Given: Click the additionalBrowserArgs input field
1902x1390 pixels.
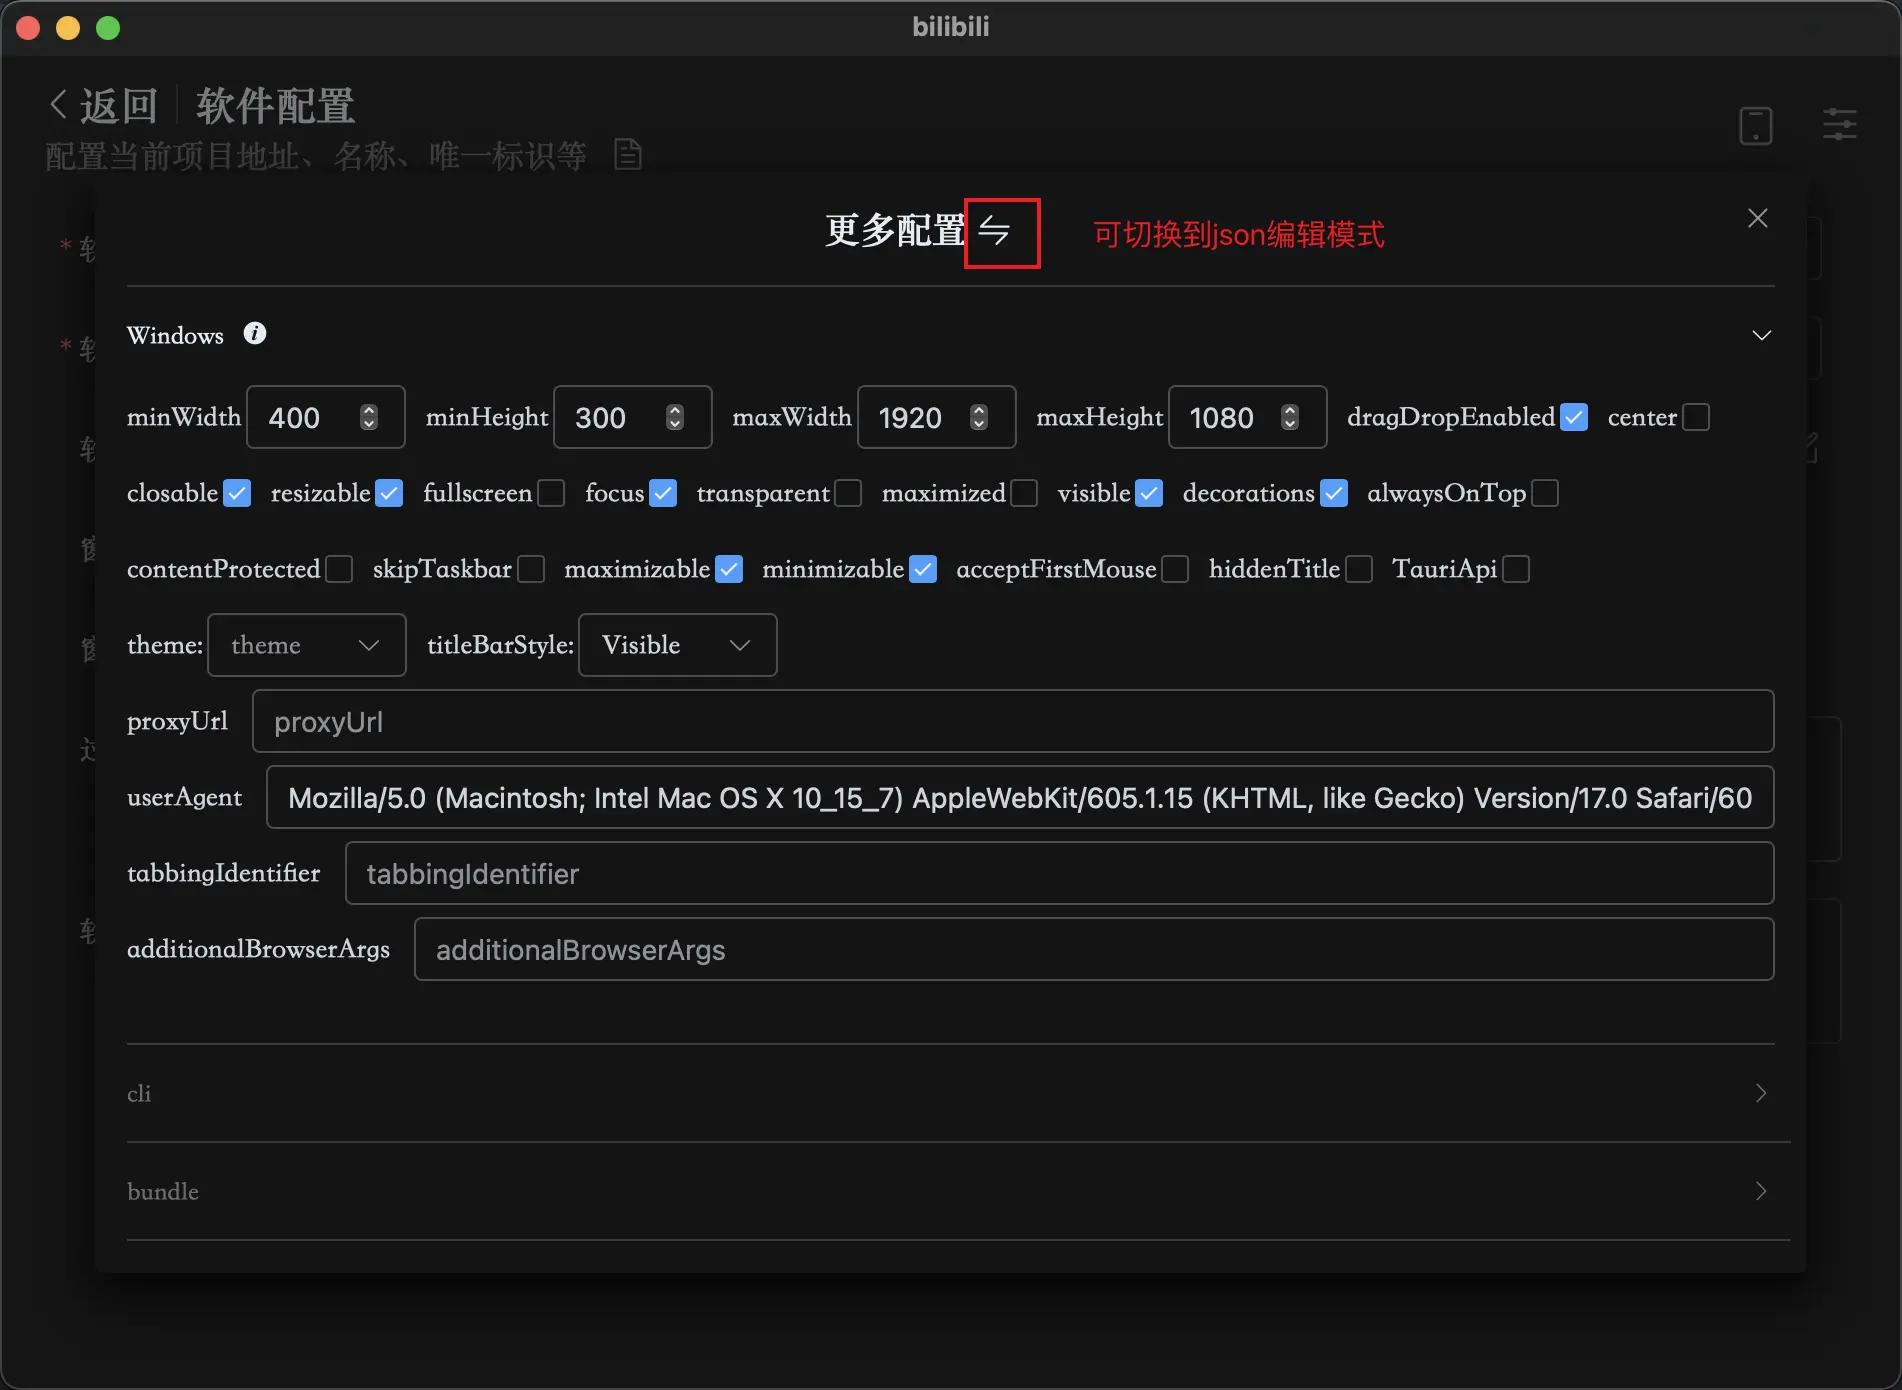Looking at the screenshot, I should click(x=1093, y=949).
